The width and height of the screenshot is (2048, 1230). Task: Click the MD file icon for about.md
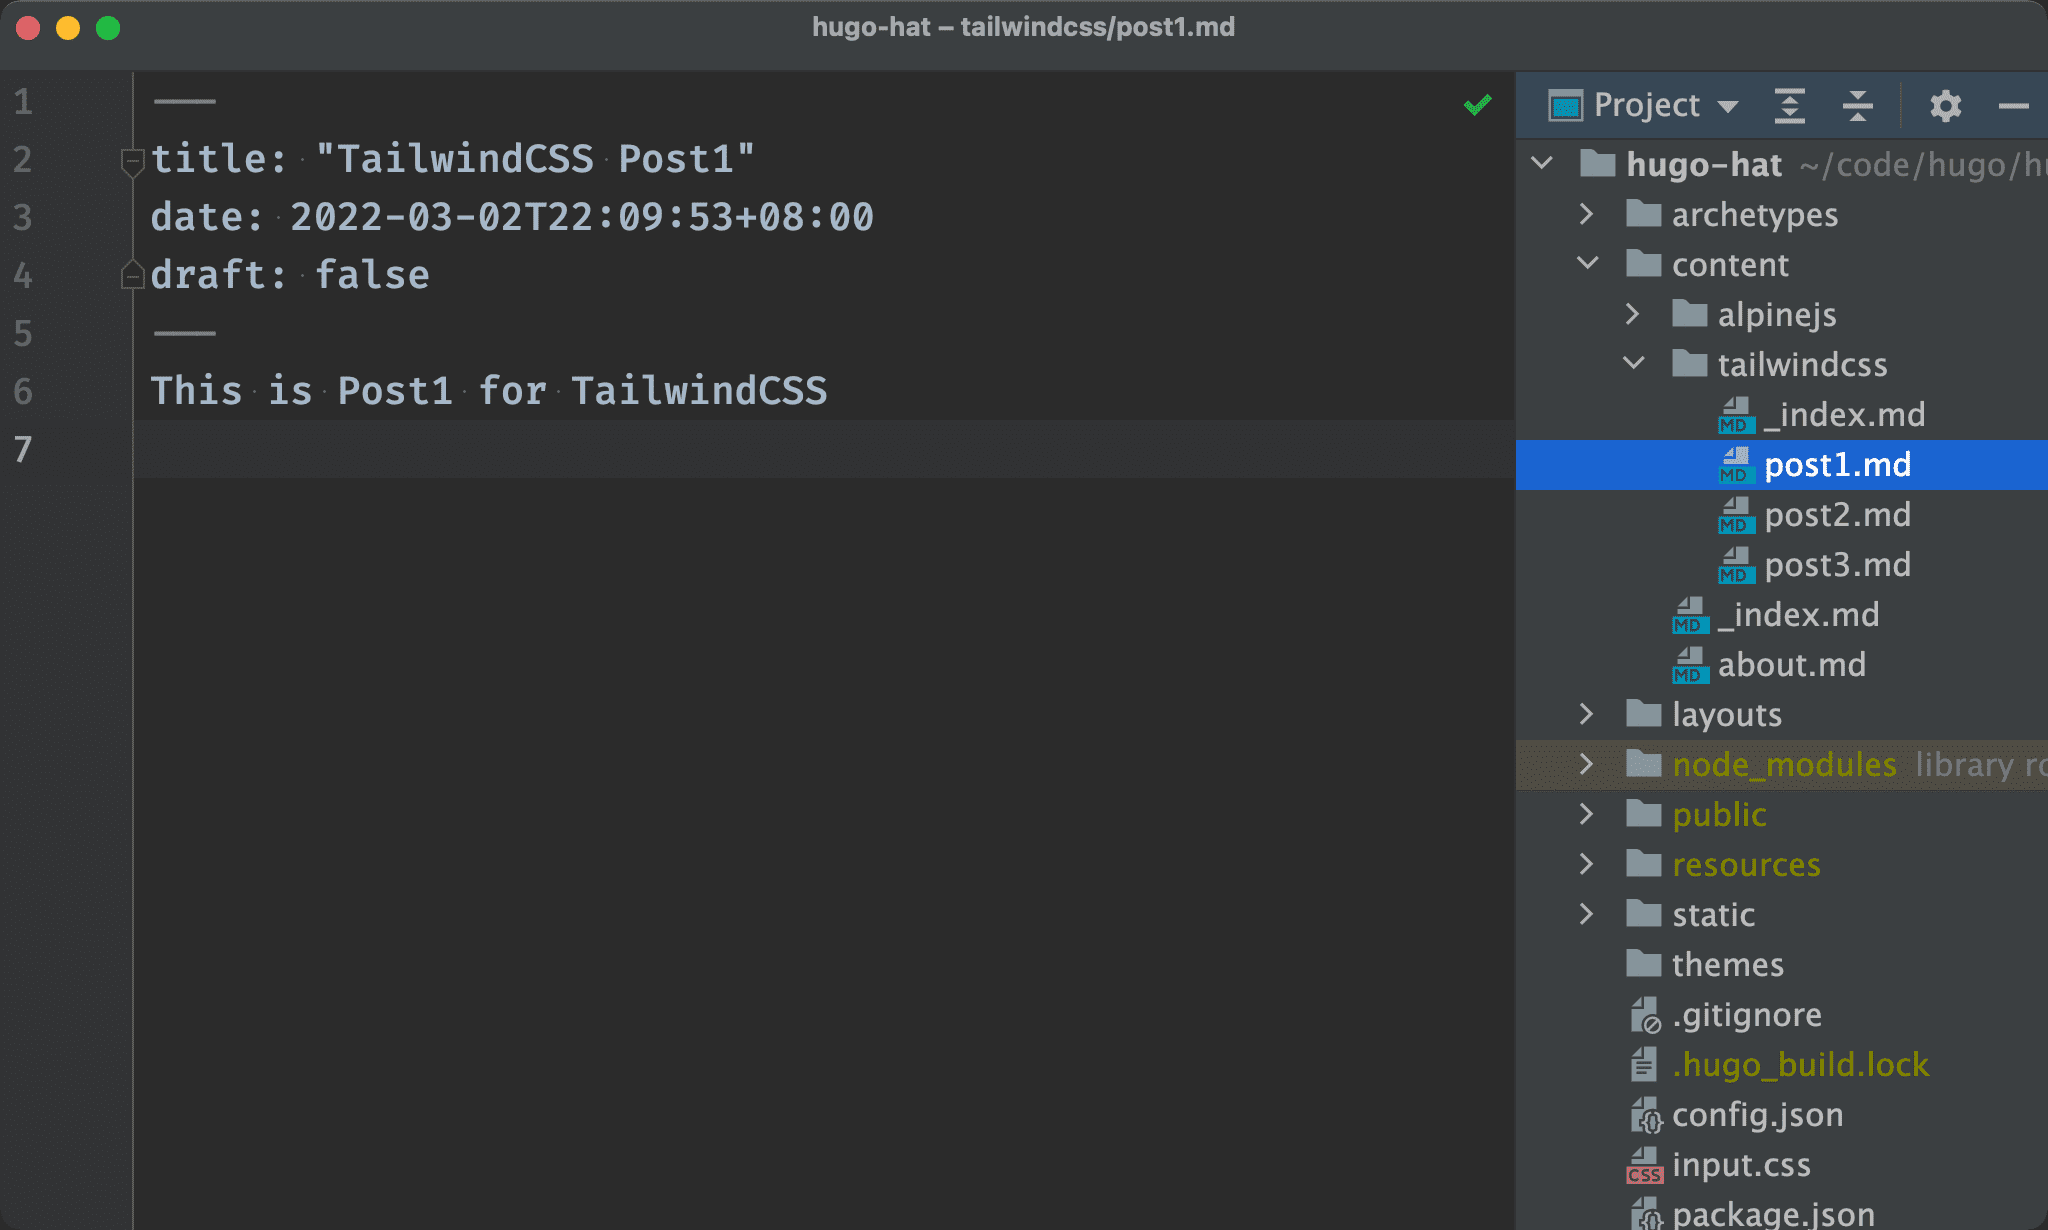tap(1690, 664)
